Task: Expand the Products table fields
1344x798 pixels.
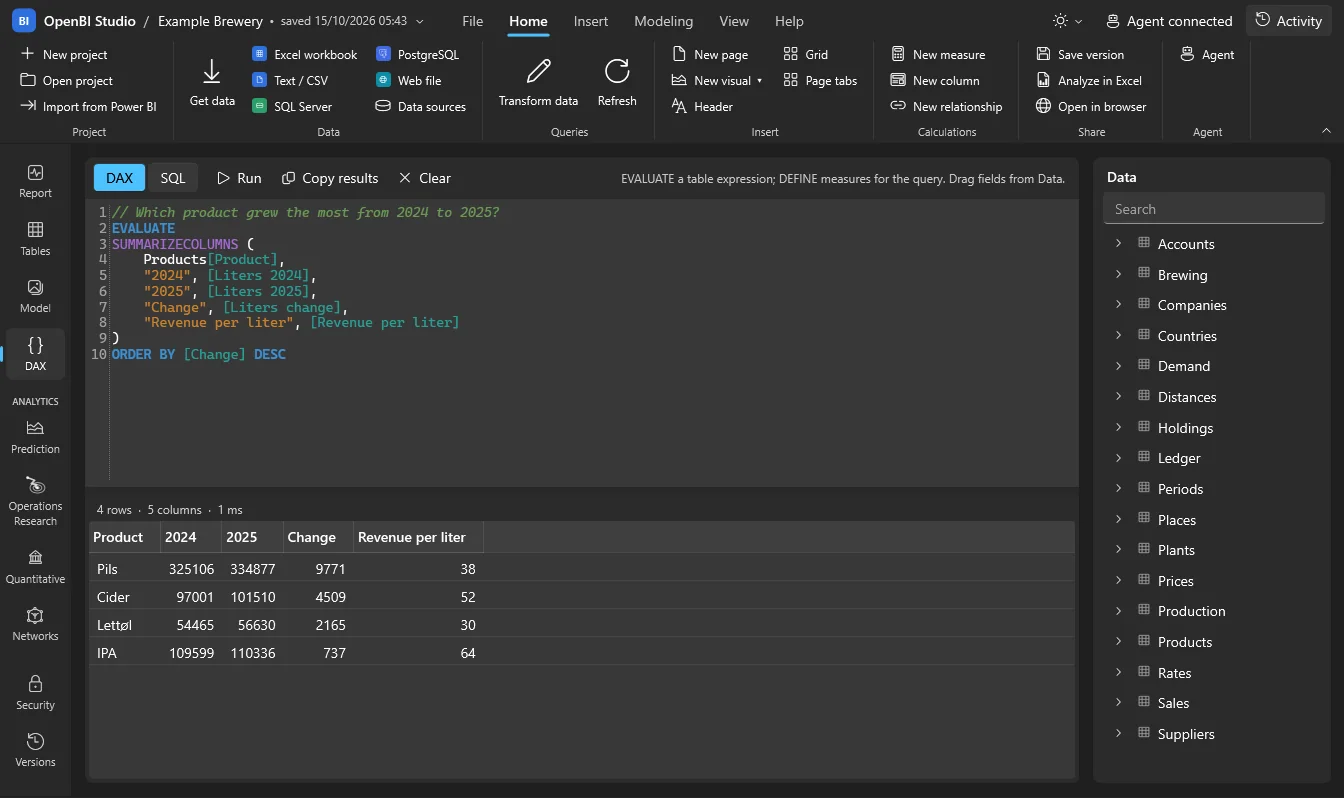Action: pyautogui.click(x=1119, y=642)
